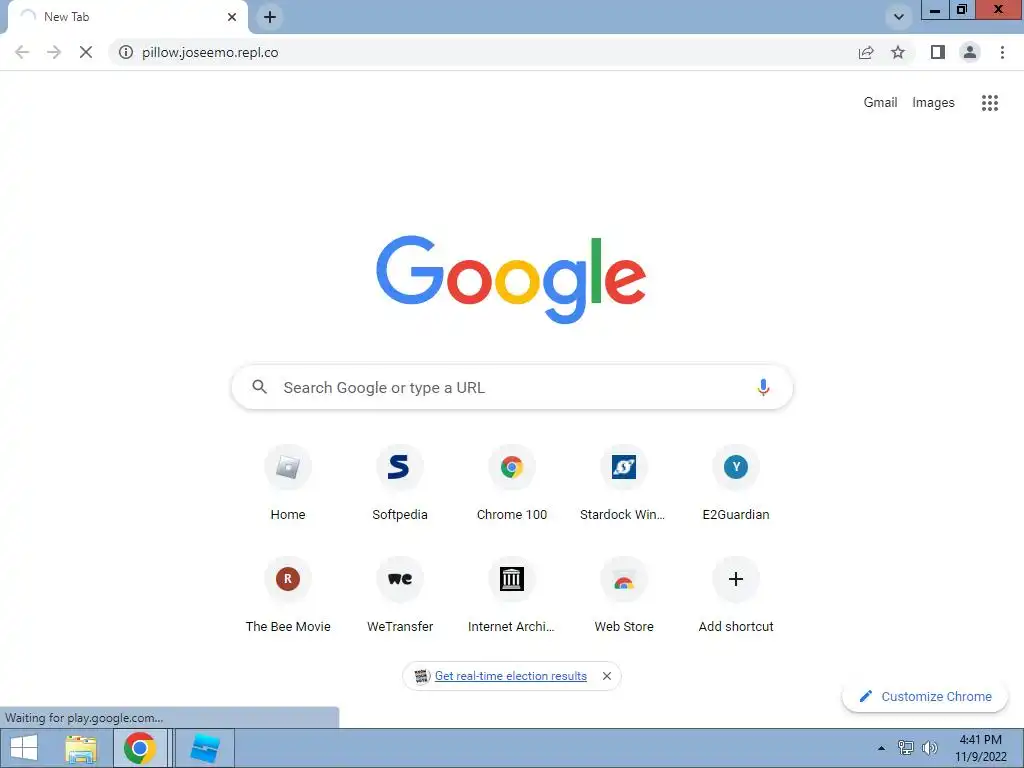Open Chrome three-dot menu
The height and width of the screenshot is (768, 1024).
coord(1002,52)
